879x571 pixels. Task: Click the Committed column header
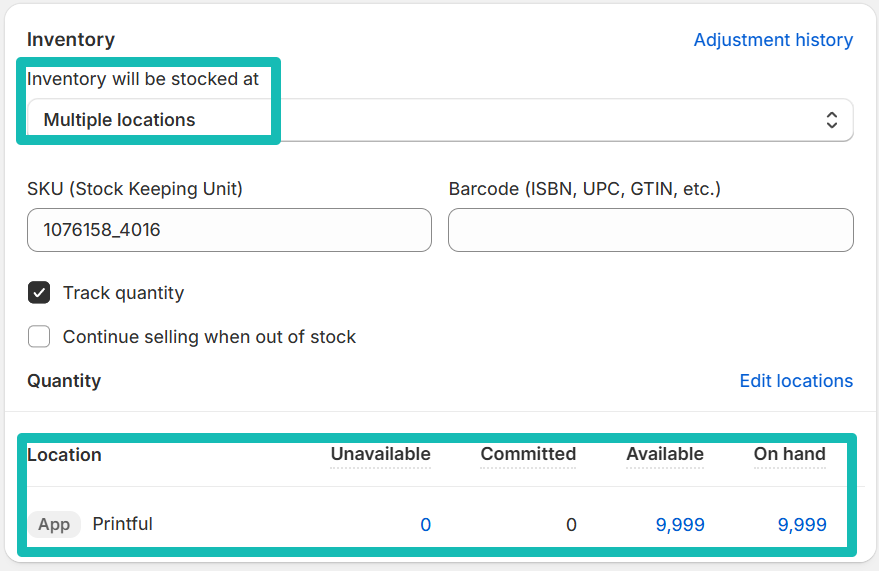(528, 454)
